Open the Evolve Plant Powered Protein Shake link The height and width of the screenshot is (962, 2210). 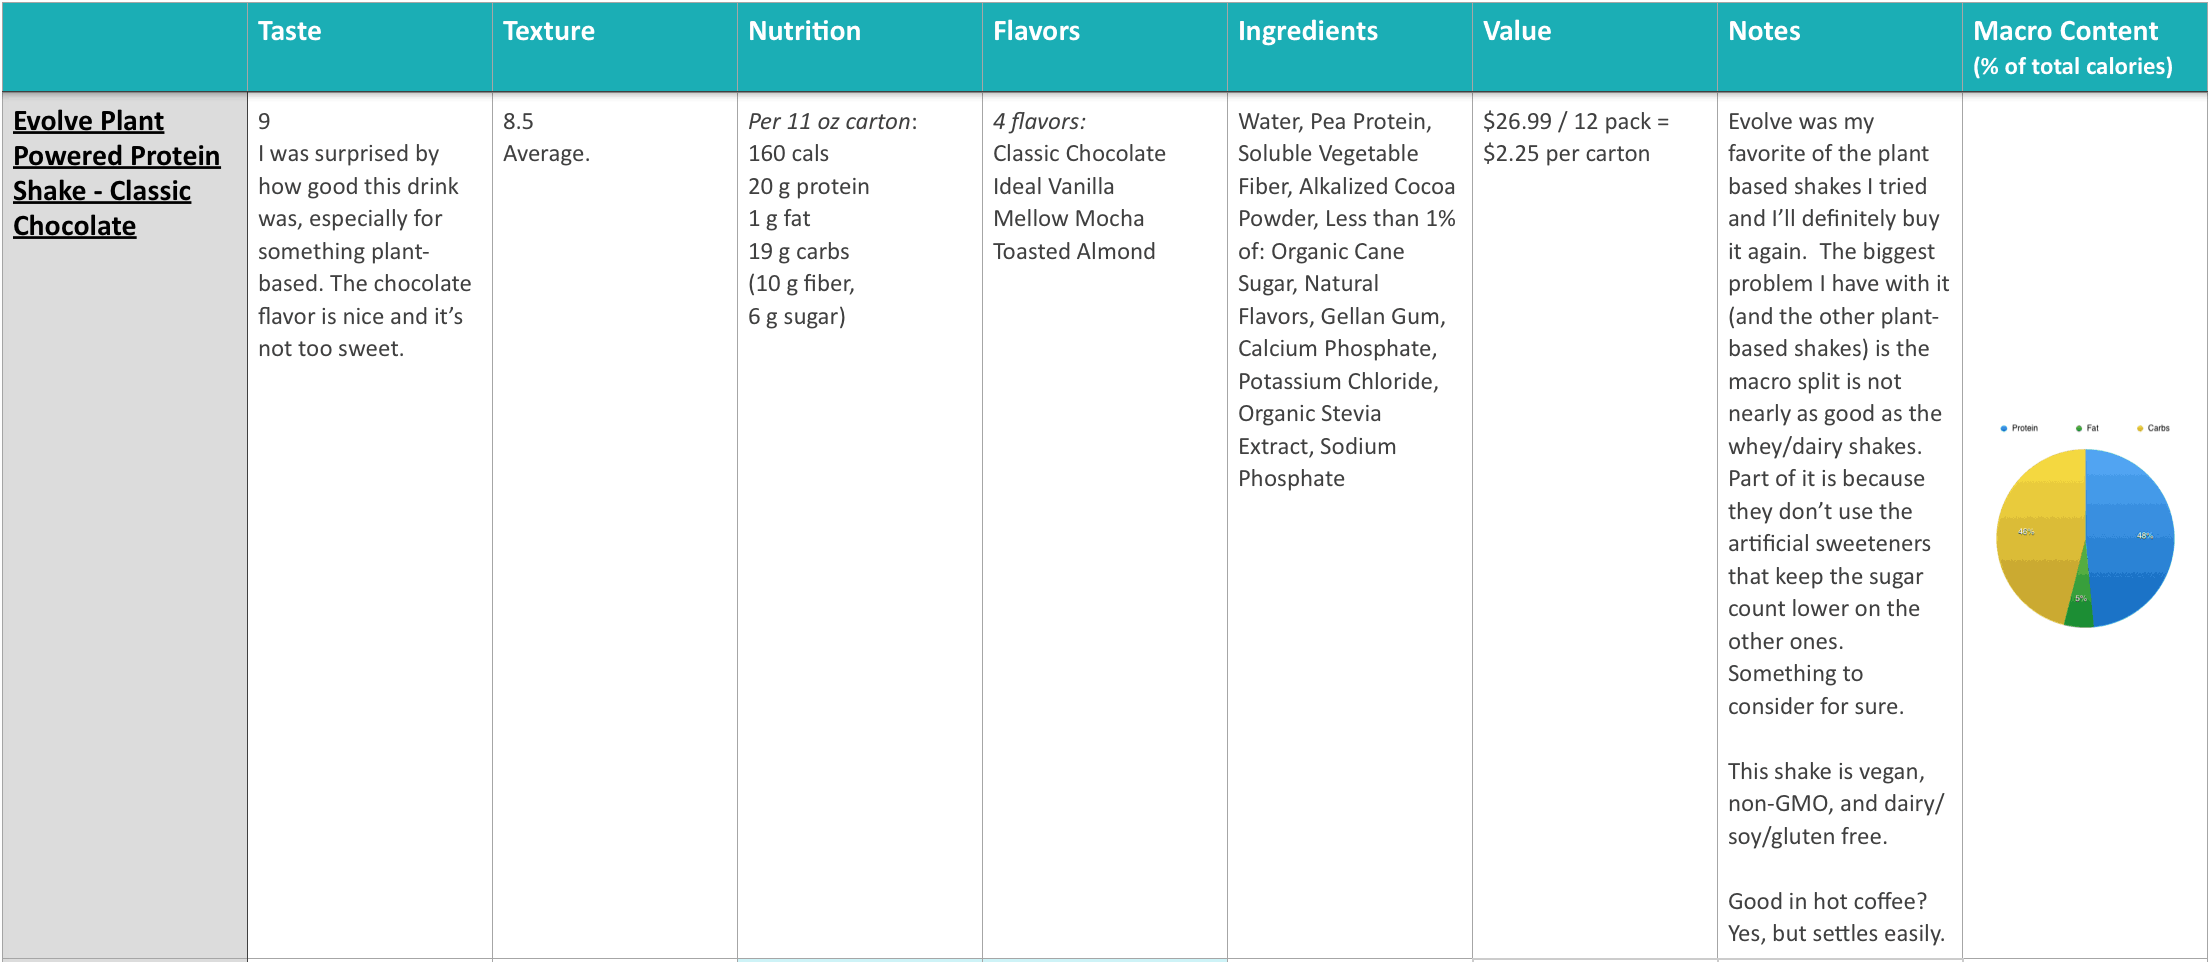point(116,173)
